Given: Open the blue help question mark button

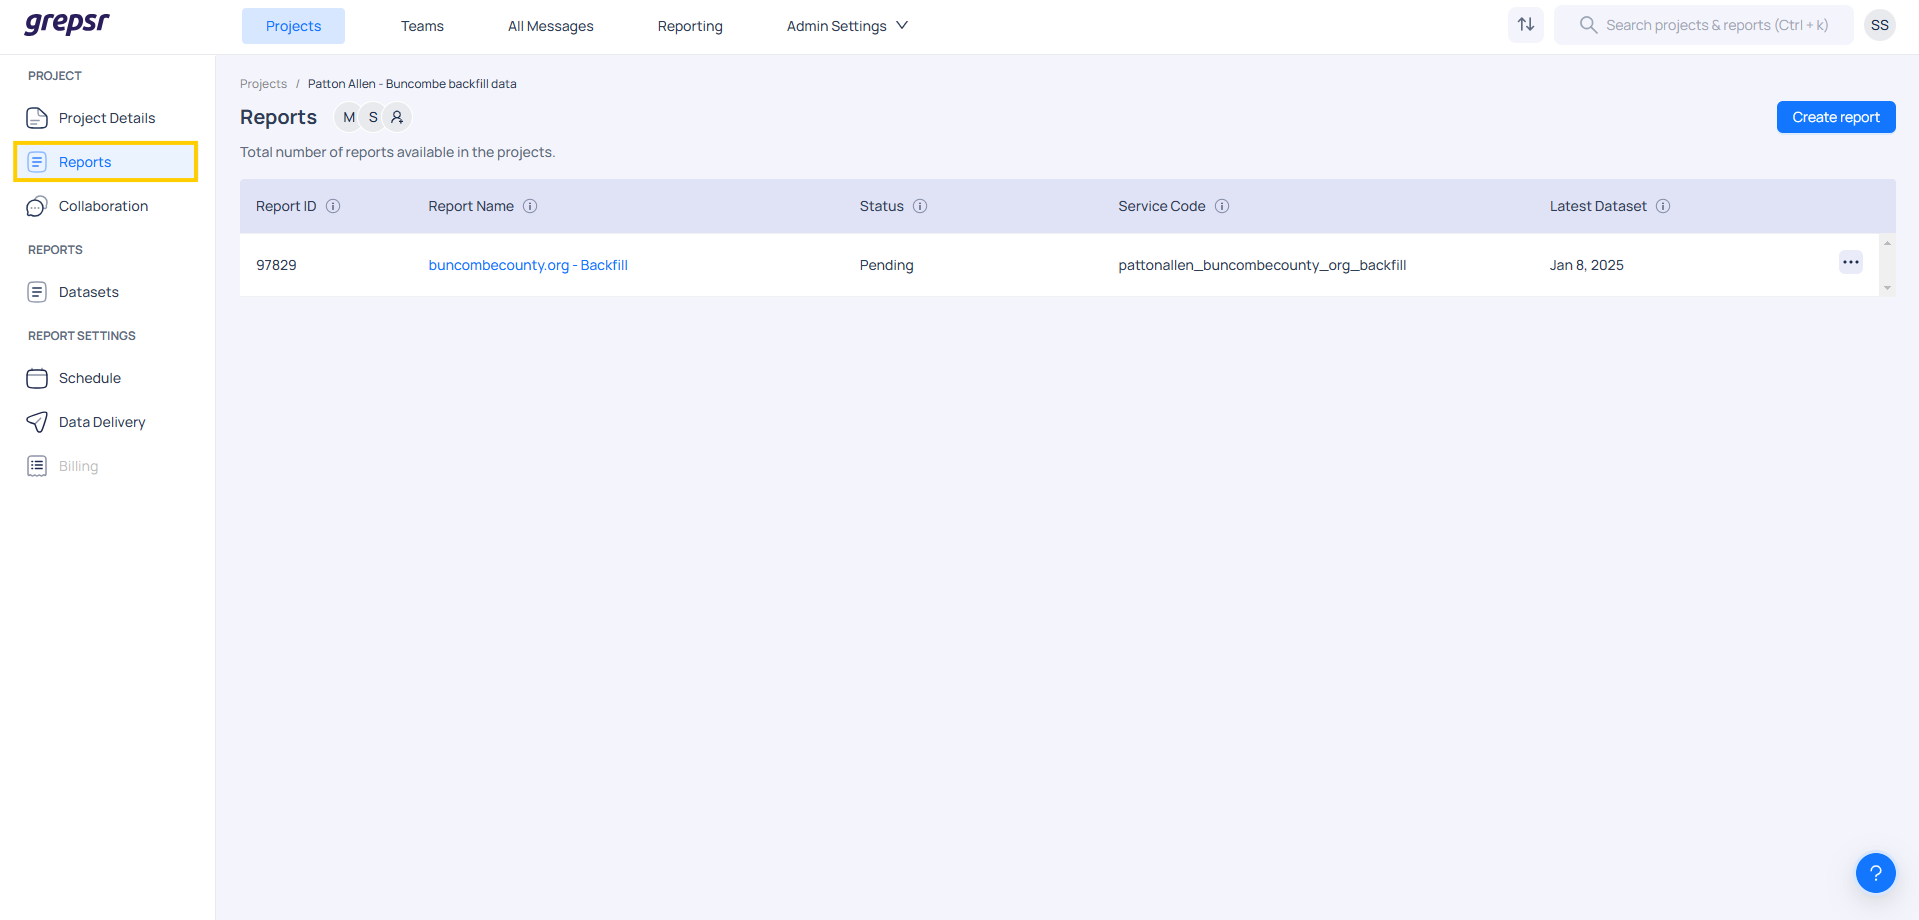Looking at the screenshot, I should click(1875, 873).
